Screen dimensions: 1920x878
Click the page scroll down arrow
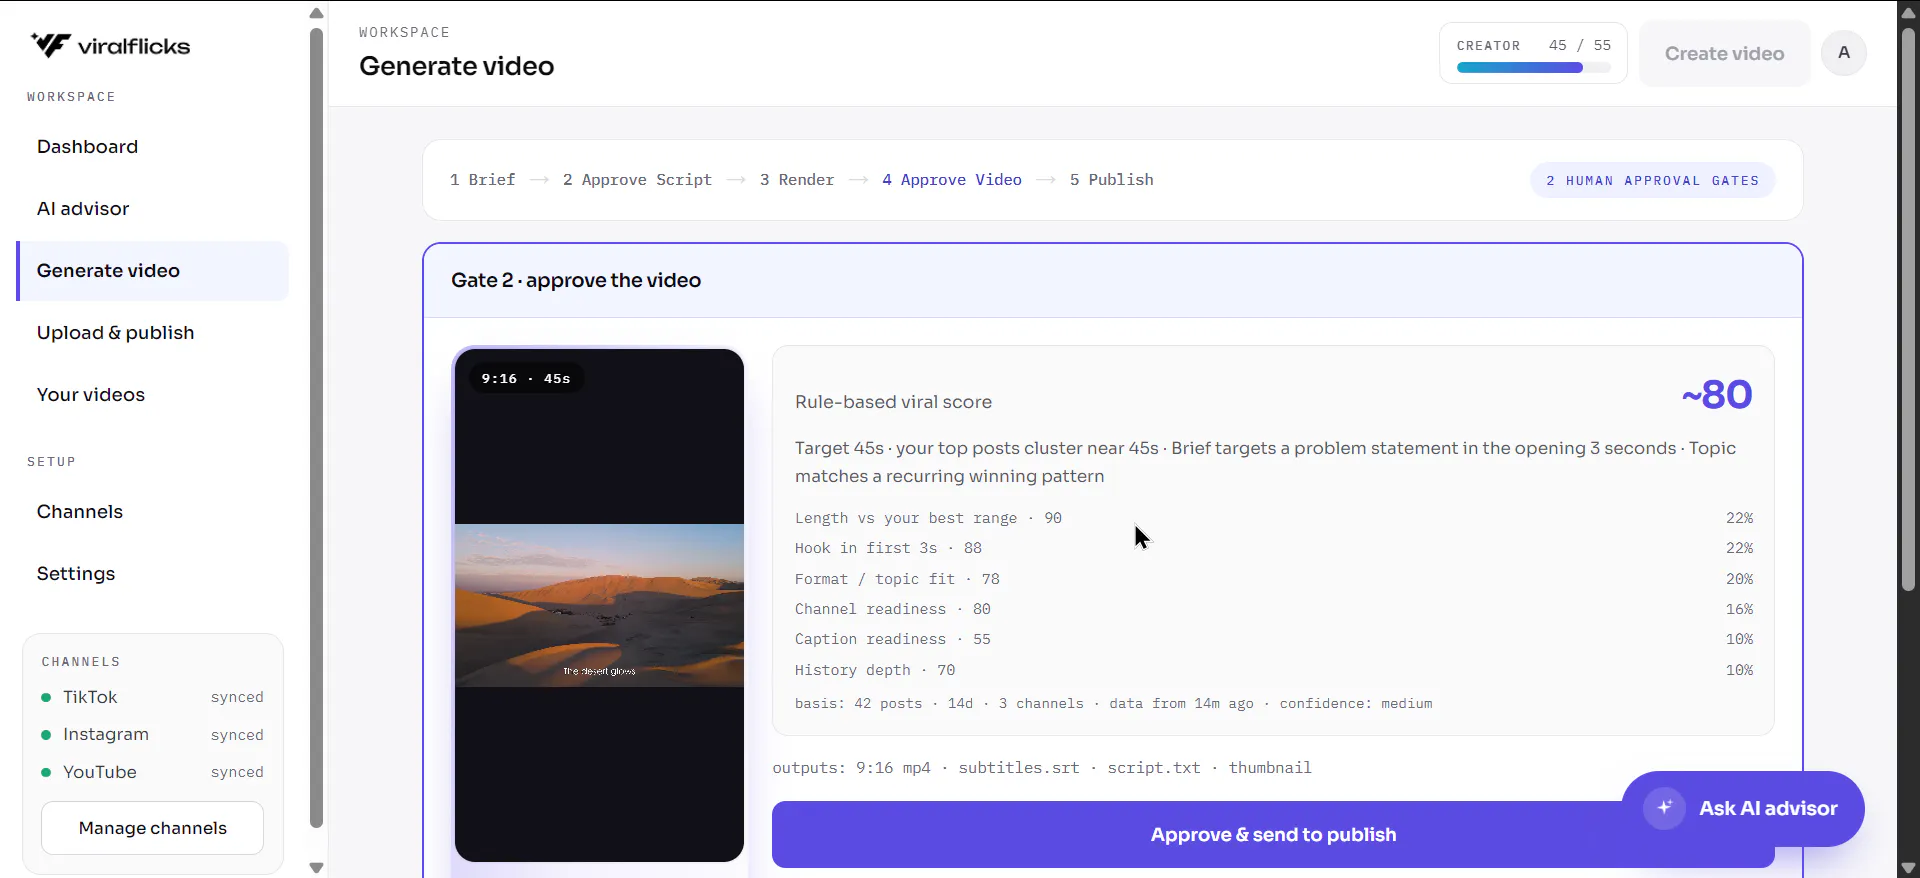1908,867
